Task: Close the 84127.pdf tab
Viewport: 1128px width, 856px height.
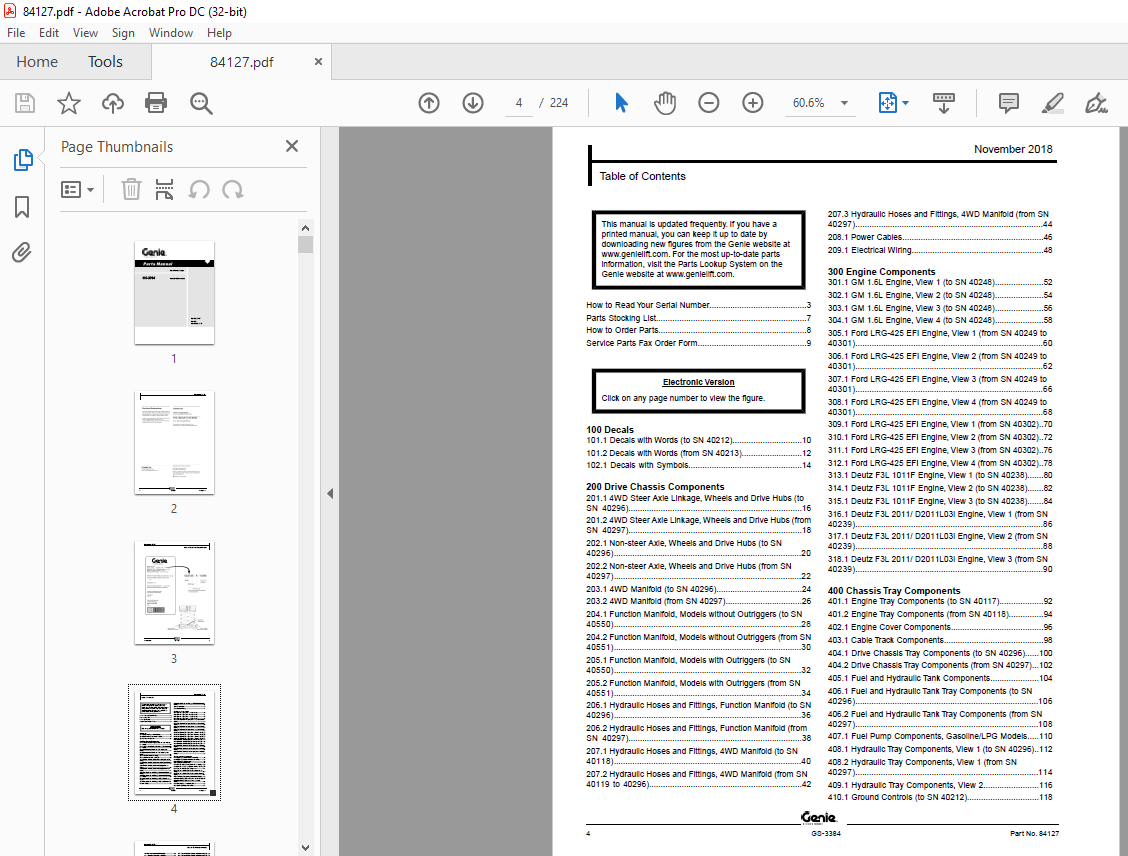Action: click(x=318, y=62)
